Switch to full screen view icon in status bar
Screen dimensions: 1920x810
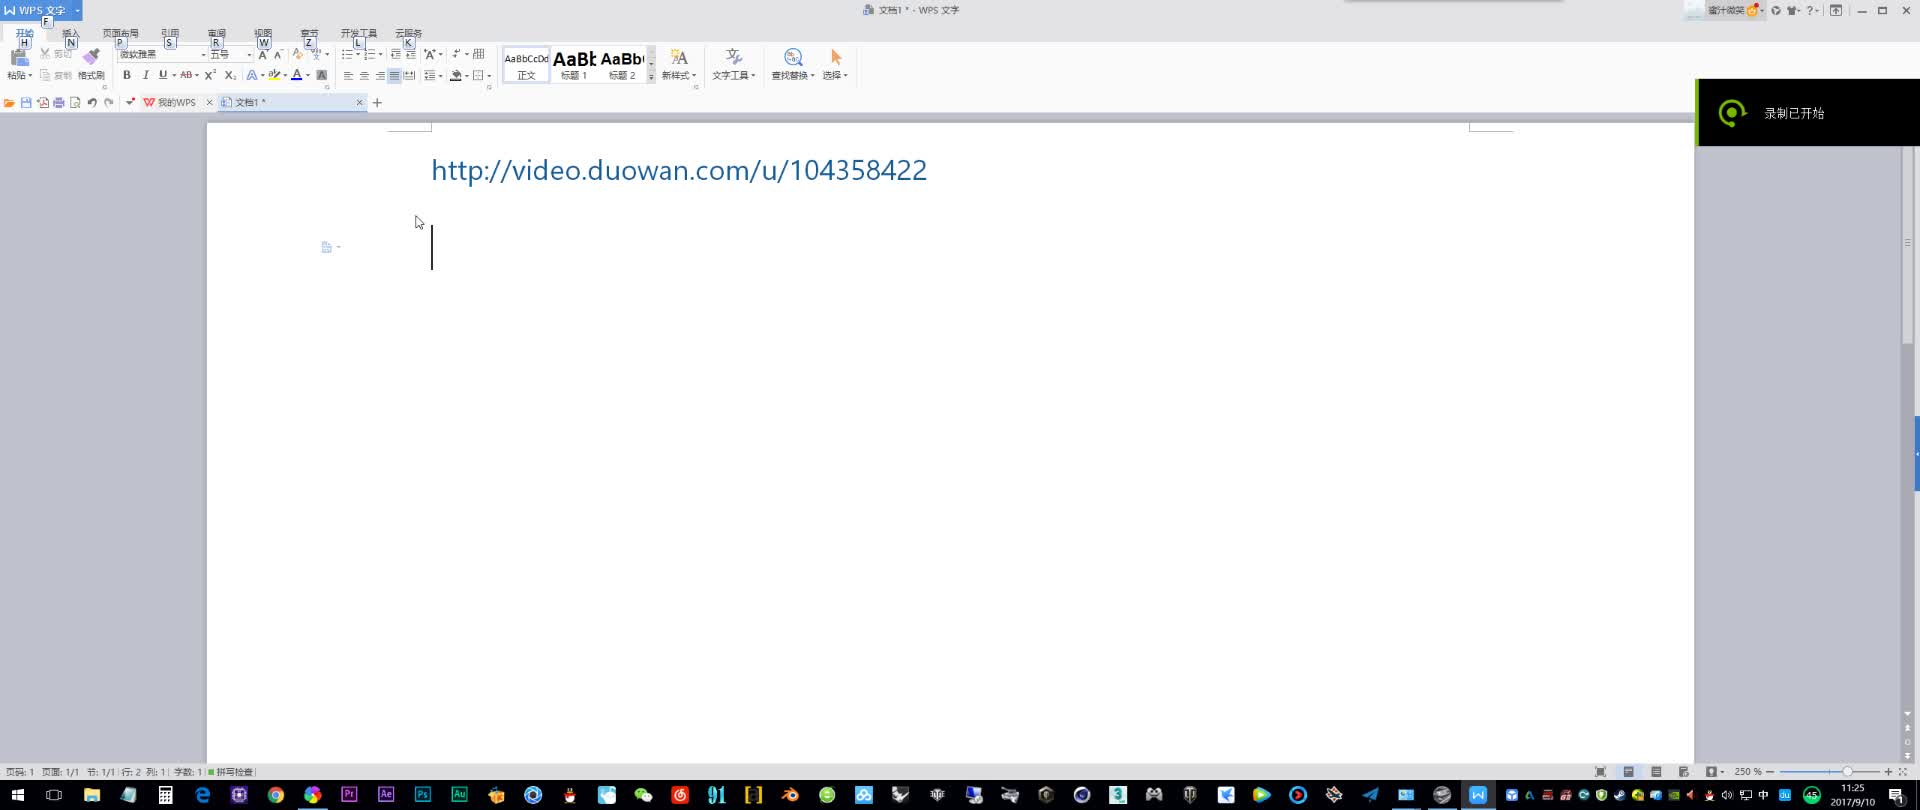tap(1600, 772)
